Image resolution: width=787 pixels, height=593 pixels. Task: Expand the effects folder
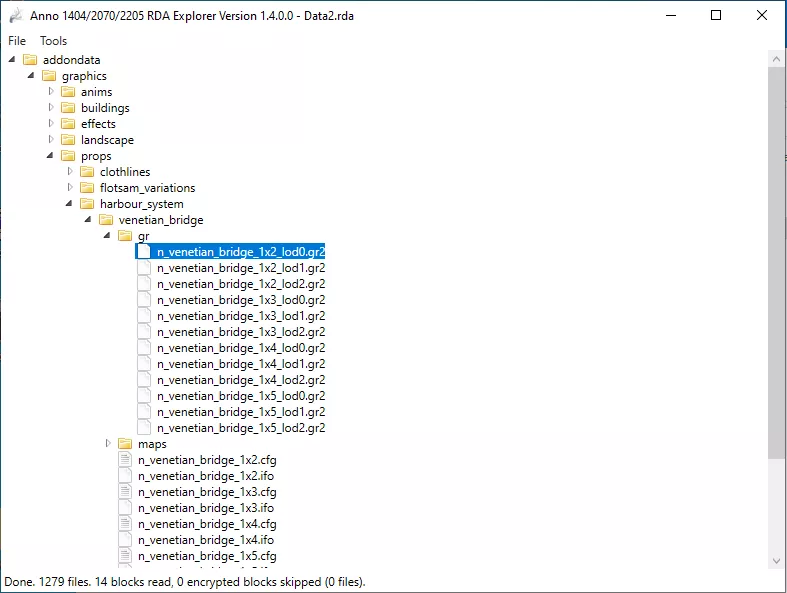point(51,124)
